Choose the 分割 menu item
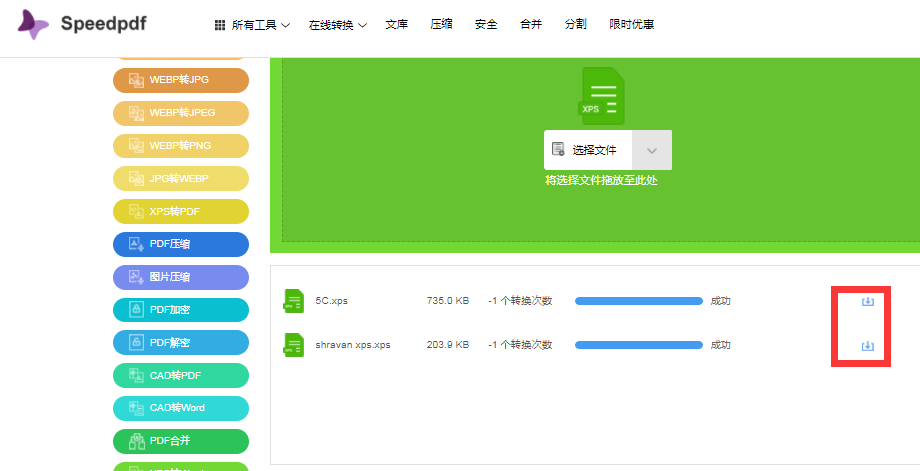 point(576,25)
